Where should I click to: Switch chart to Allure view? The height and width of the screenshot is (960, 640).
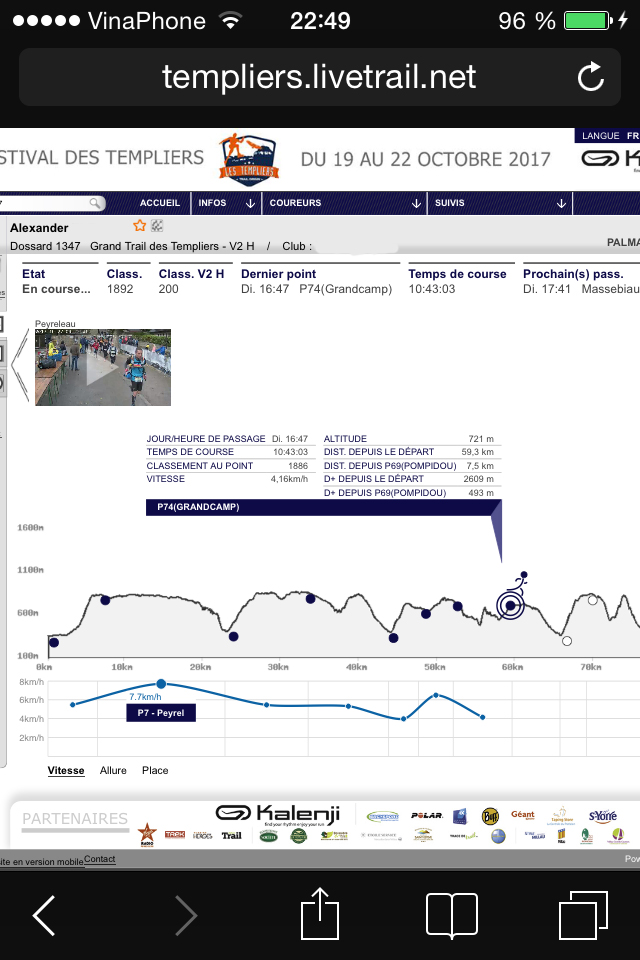113,770
